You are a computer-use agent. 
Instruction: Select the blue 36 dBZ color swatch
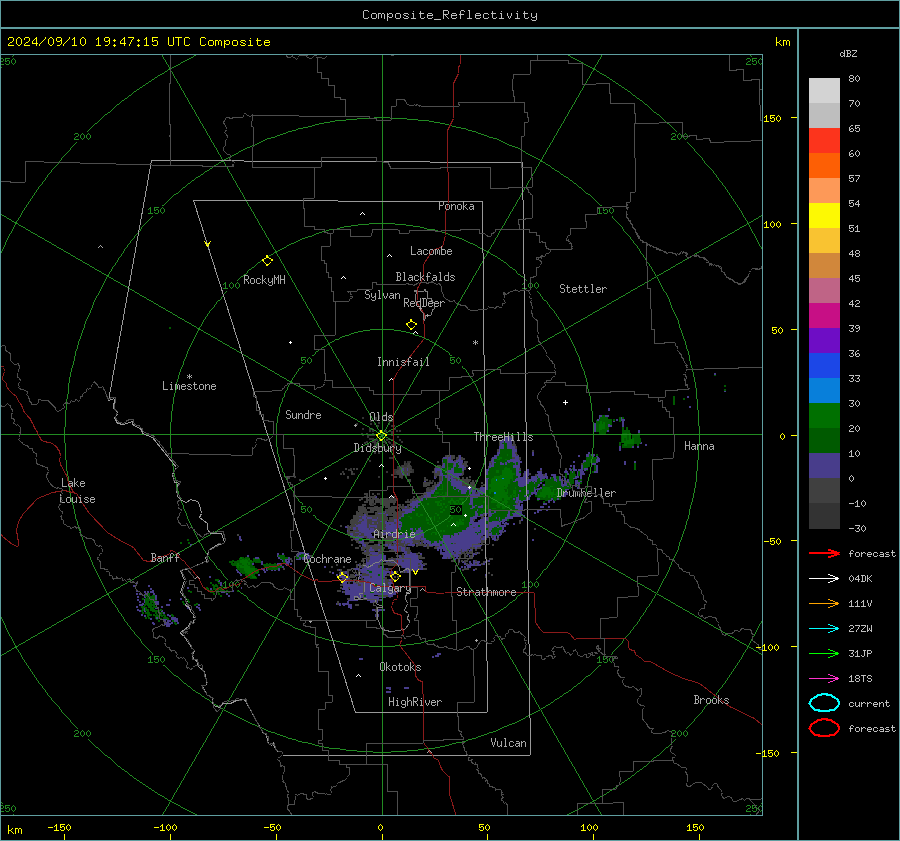pyautogui.click(x=824, y=366)
